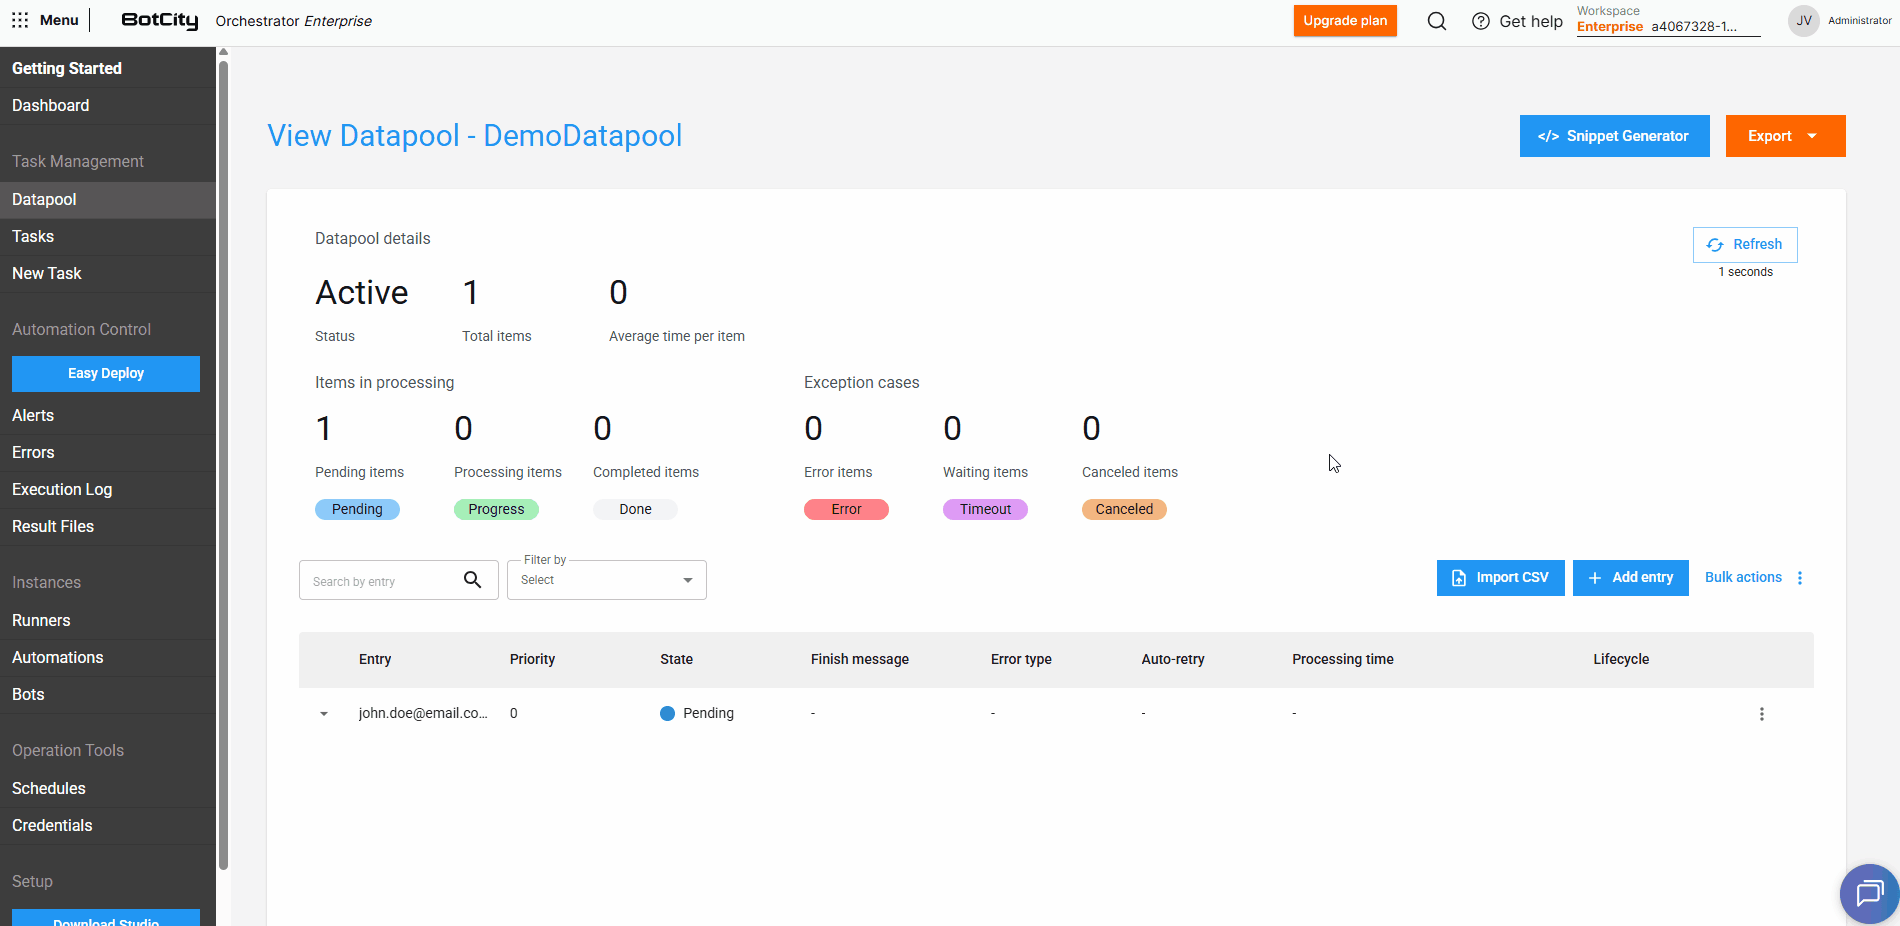This screenshot has height=926, width=1900.
Task: Click the Search by entry input field
Action: tap(380, 581)
